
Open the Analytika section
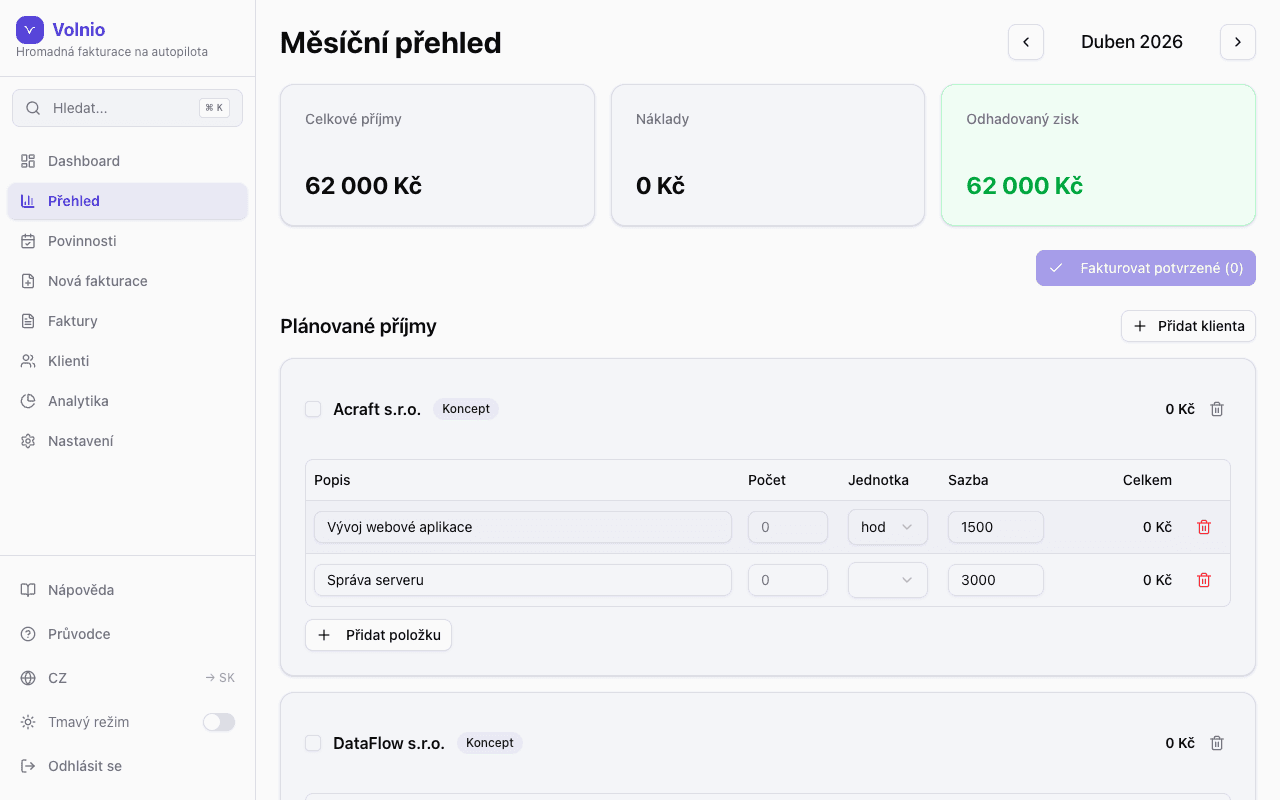(78, 401)
